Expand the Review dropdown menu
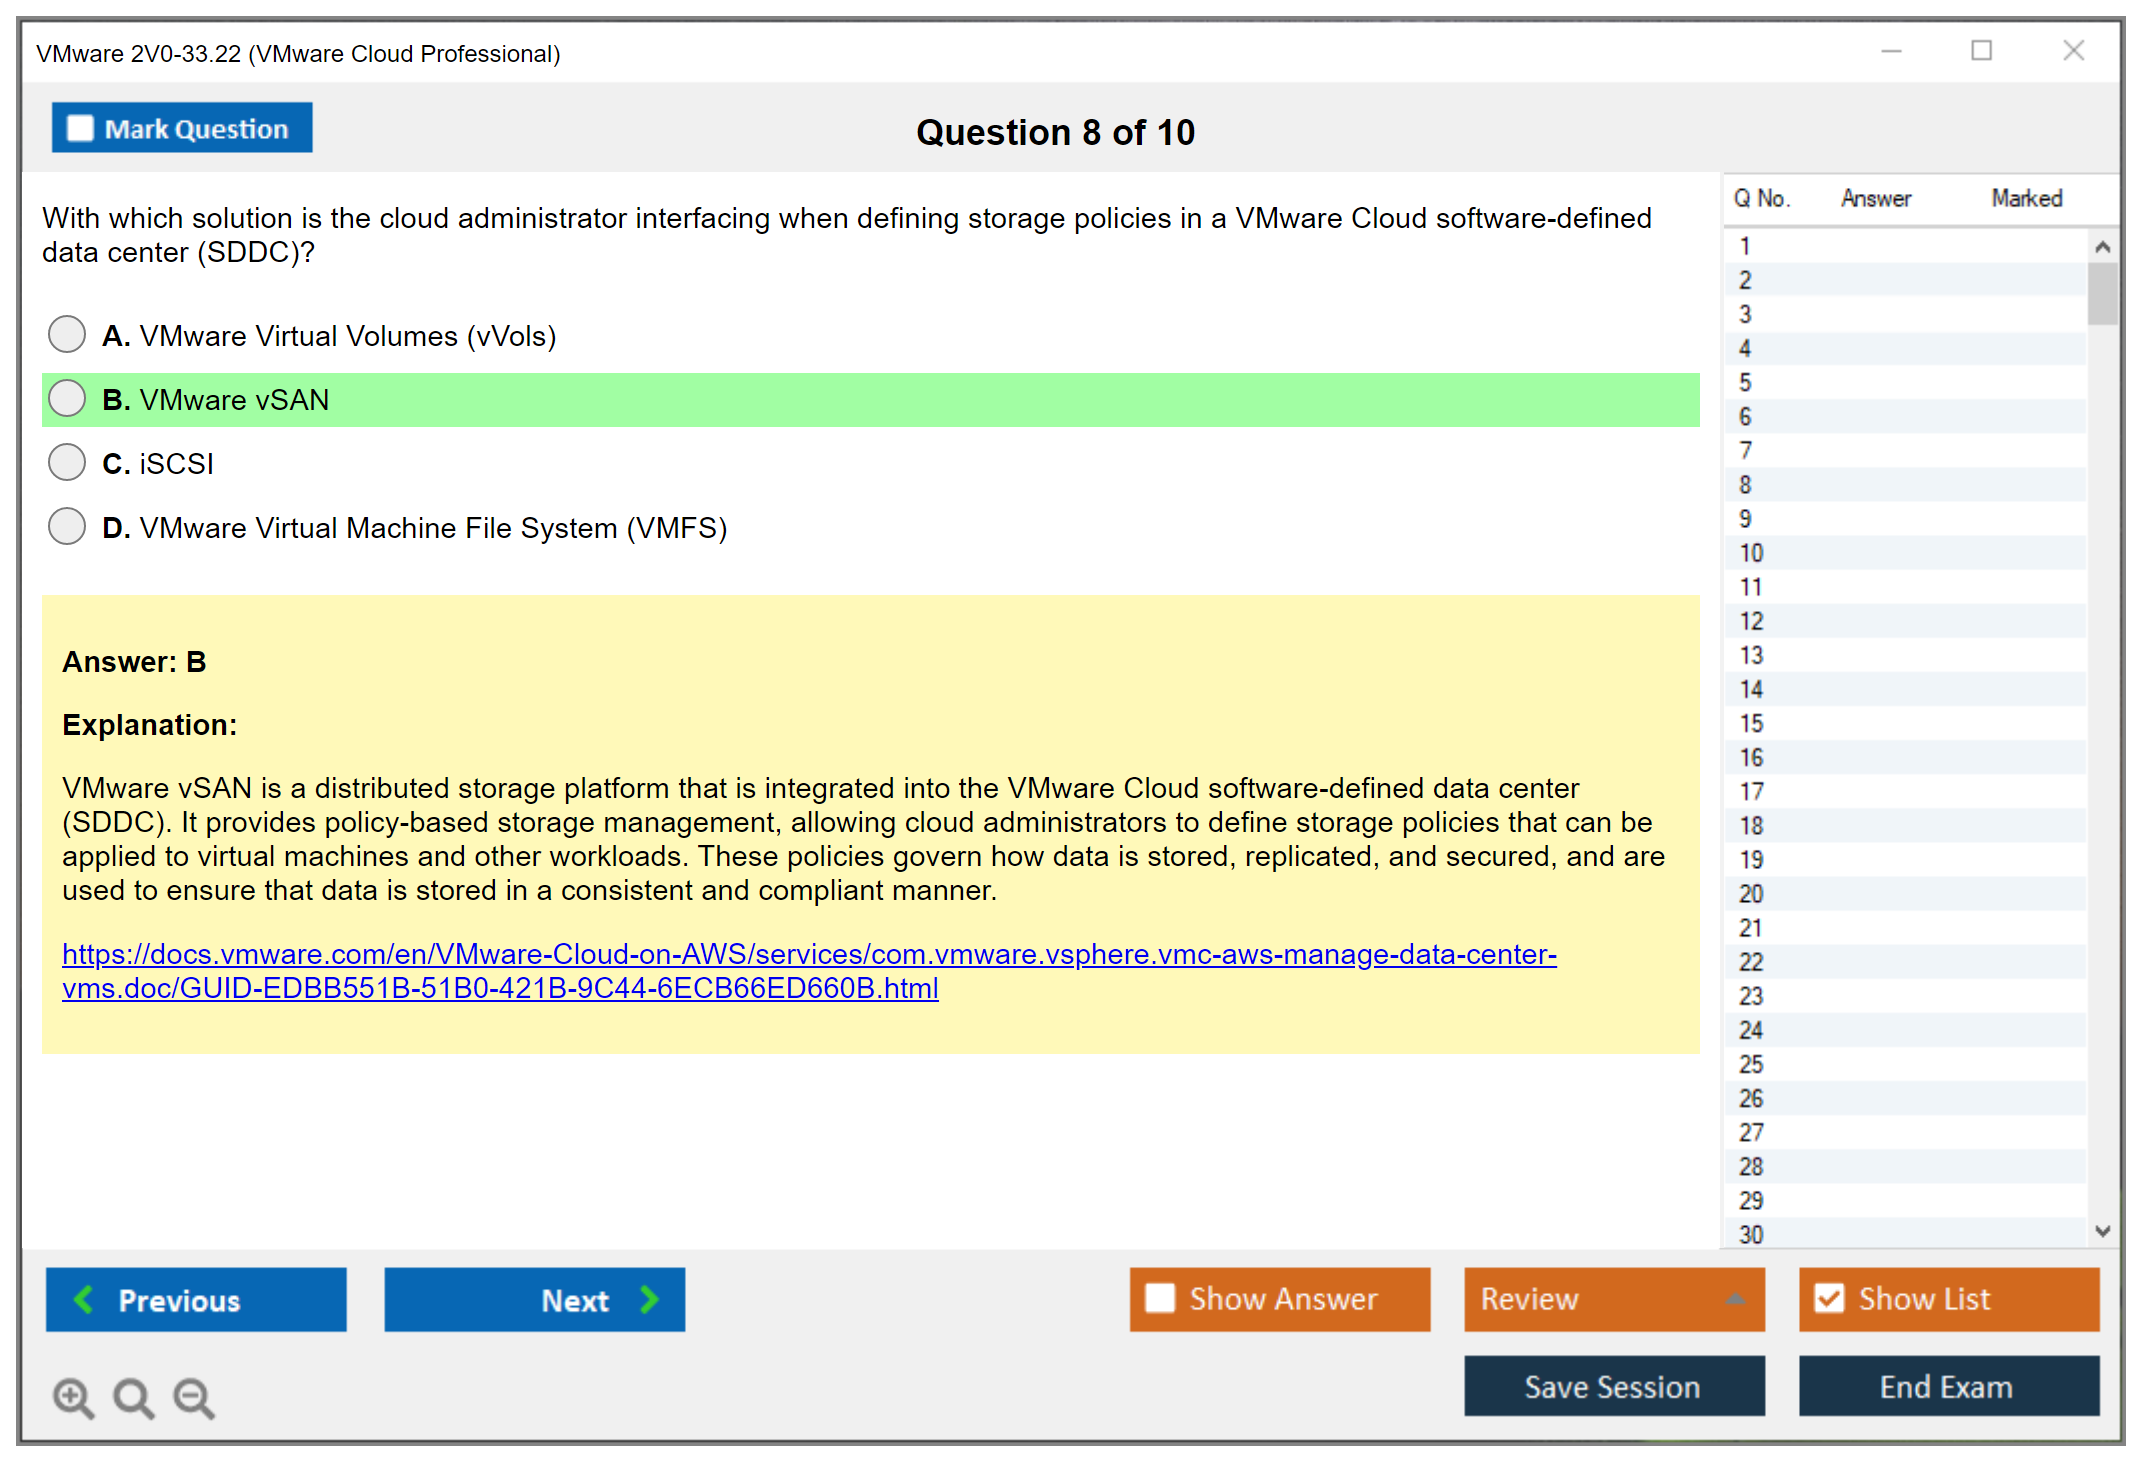This screenshot has width=2150, height=1470. point(1735,1298)
